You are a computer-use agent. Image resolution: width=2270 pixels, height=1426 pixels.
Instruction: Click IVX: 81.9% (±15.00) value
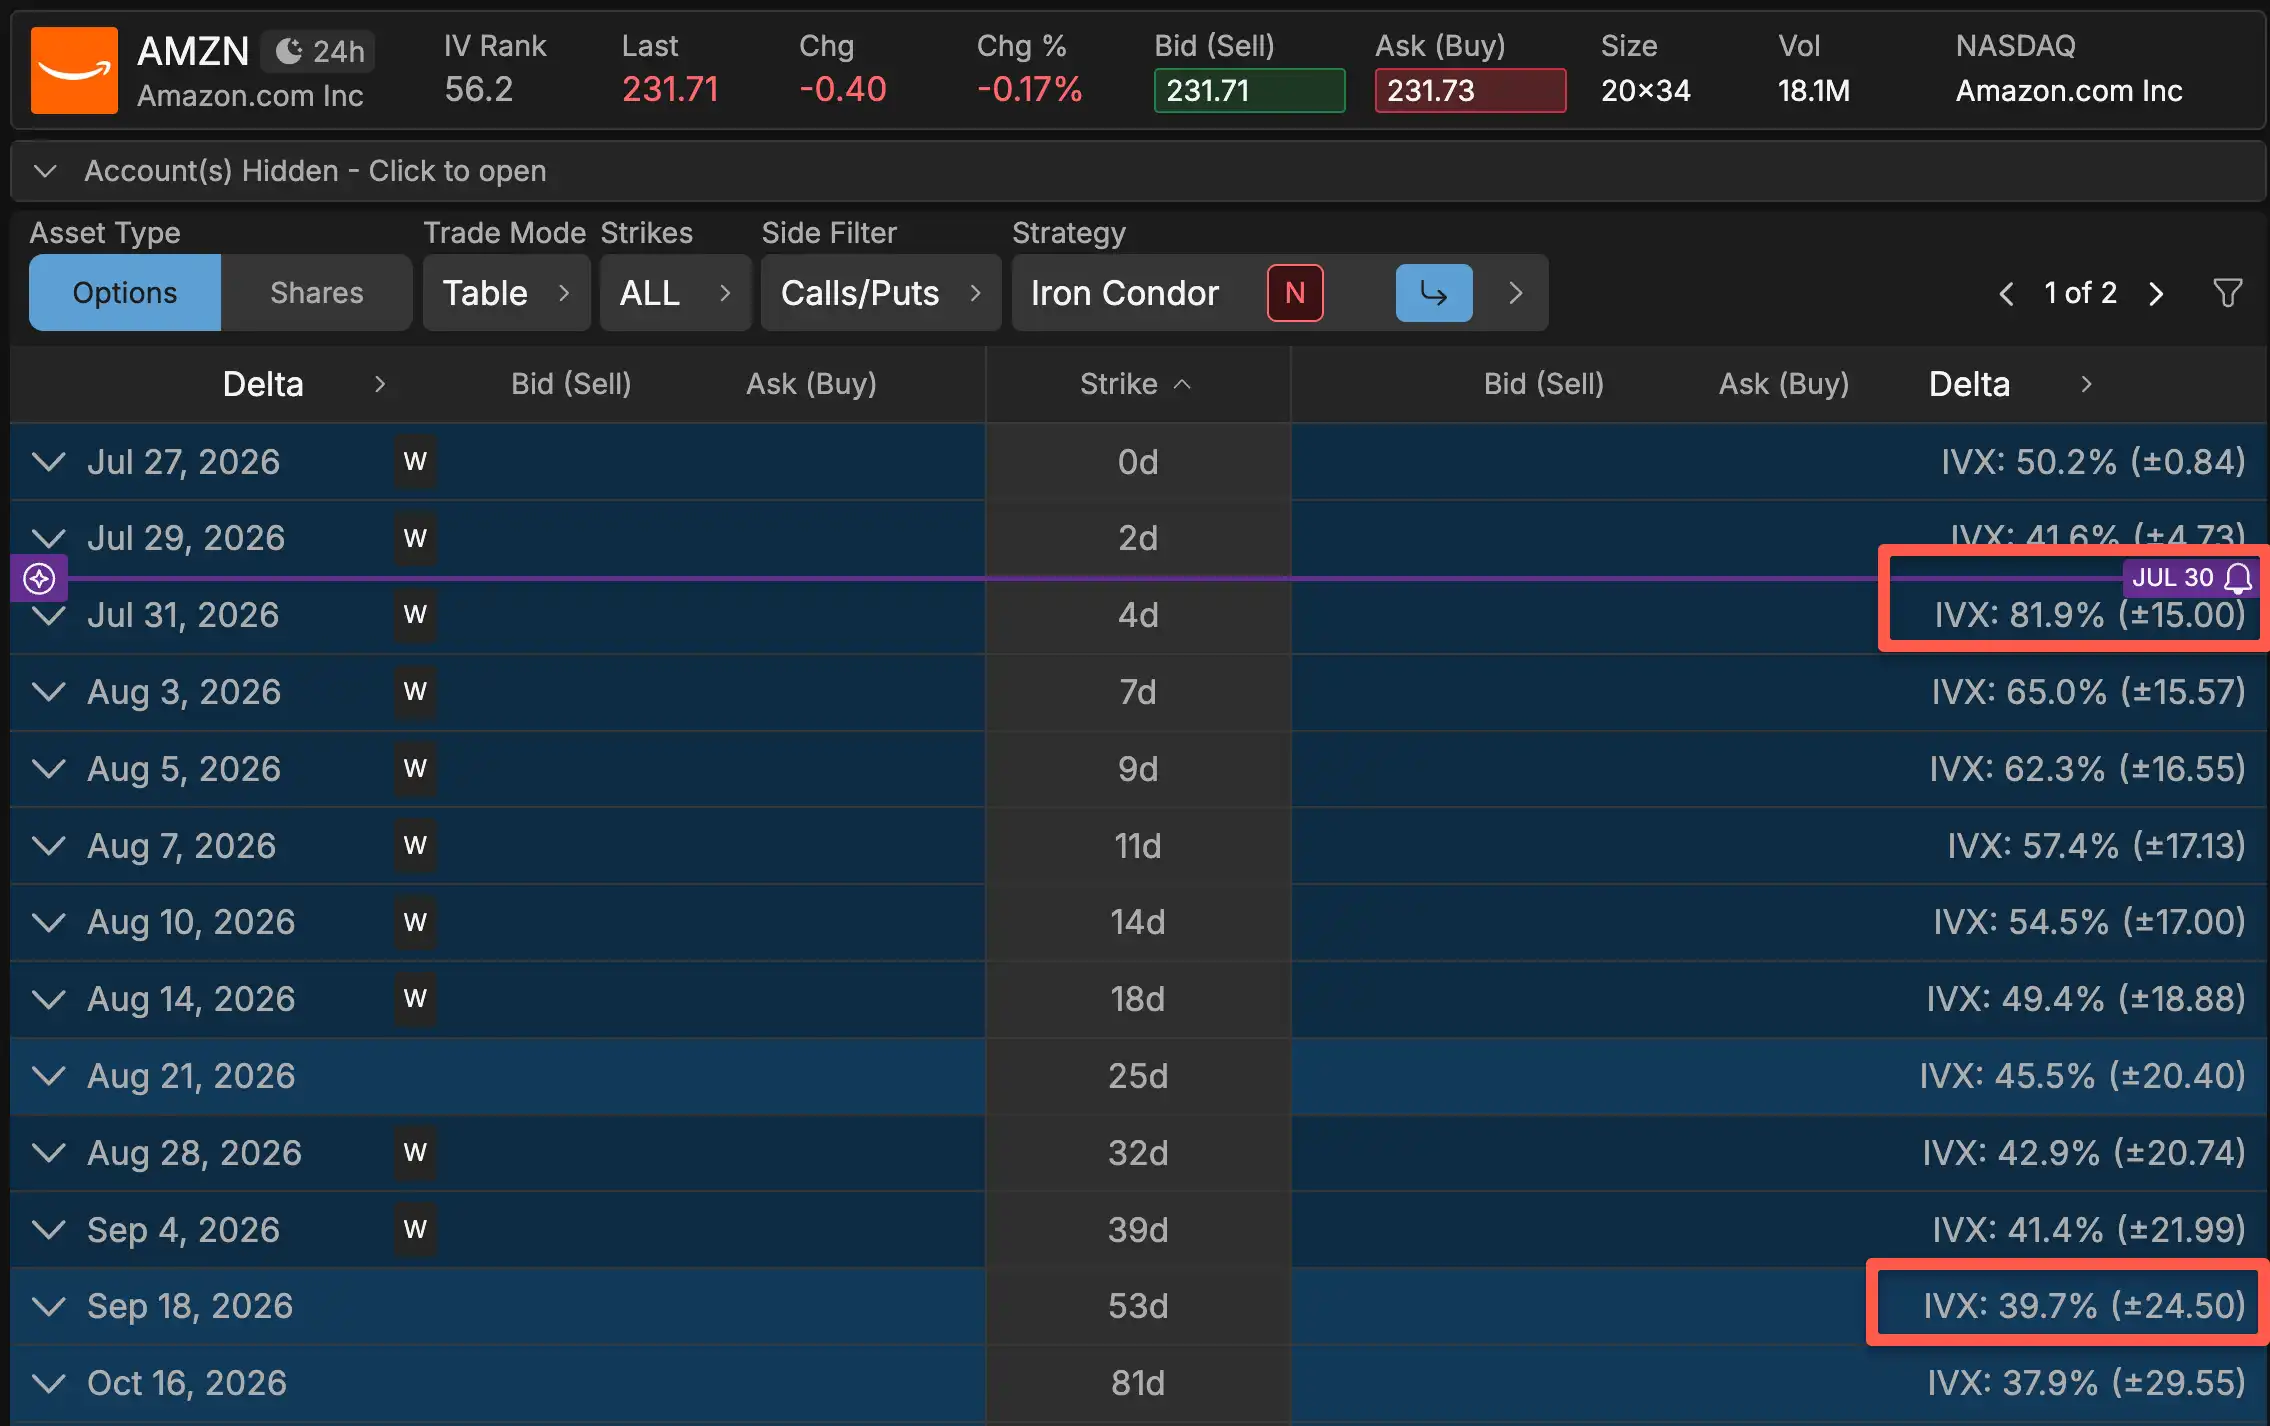click(x=2090, y=615)
